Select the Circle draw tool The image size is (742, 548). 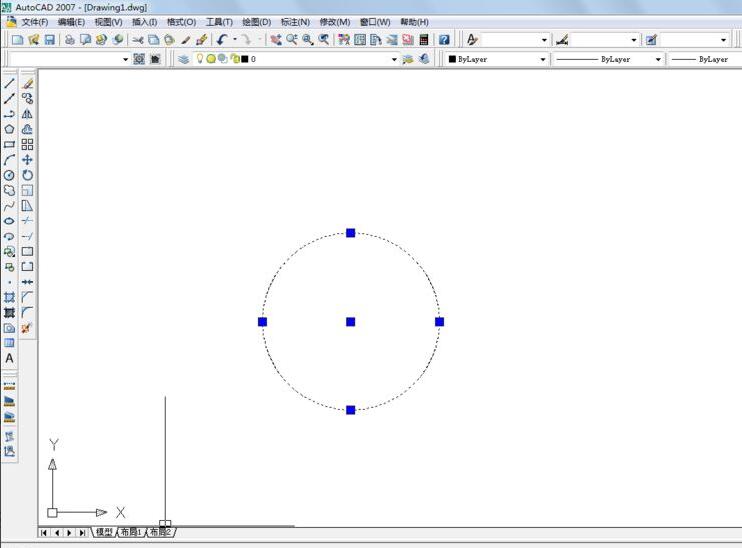click(x=9, y=175)
